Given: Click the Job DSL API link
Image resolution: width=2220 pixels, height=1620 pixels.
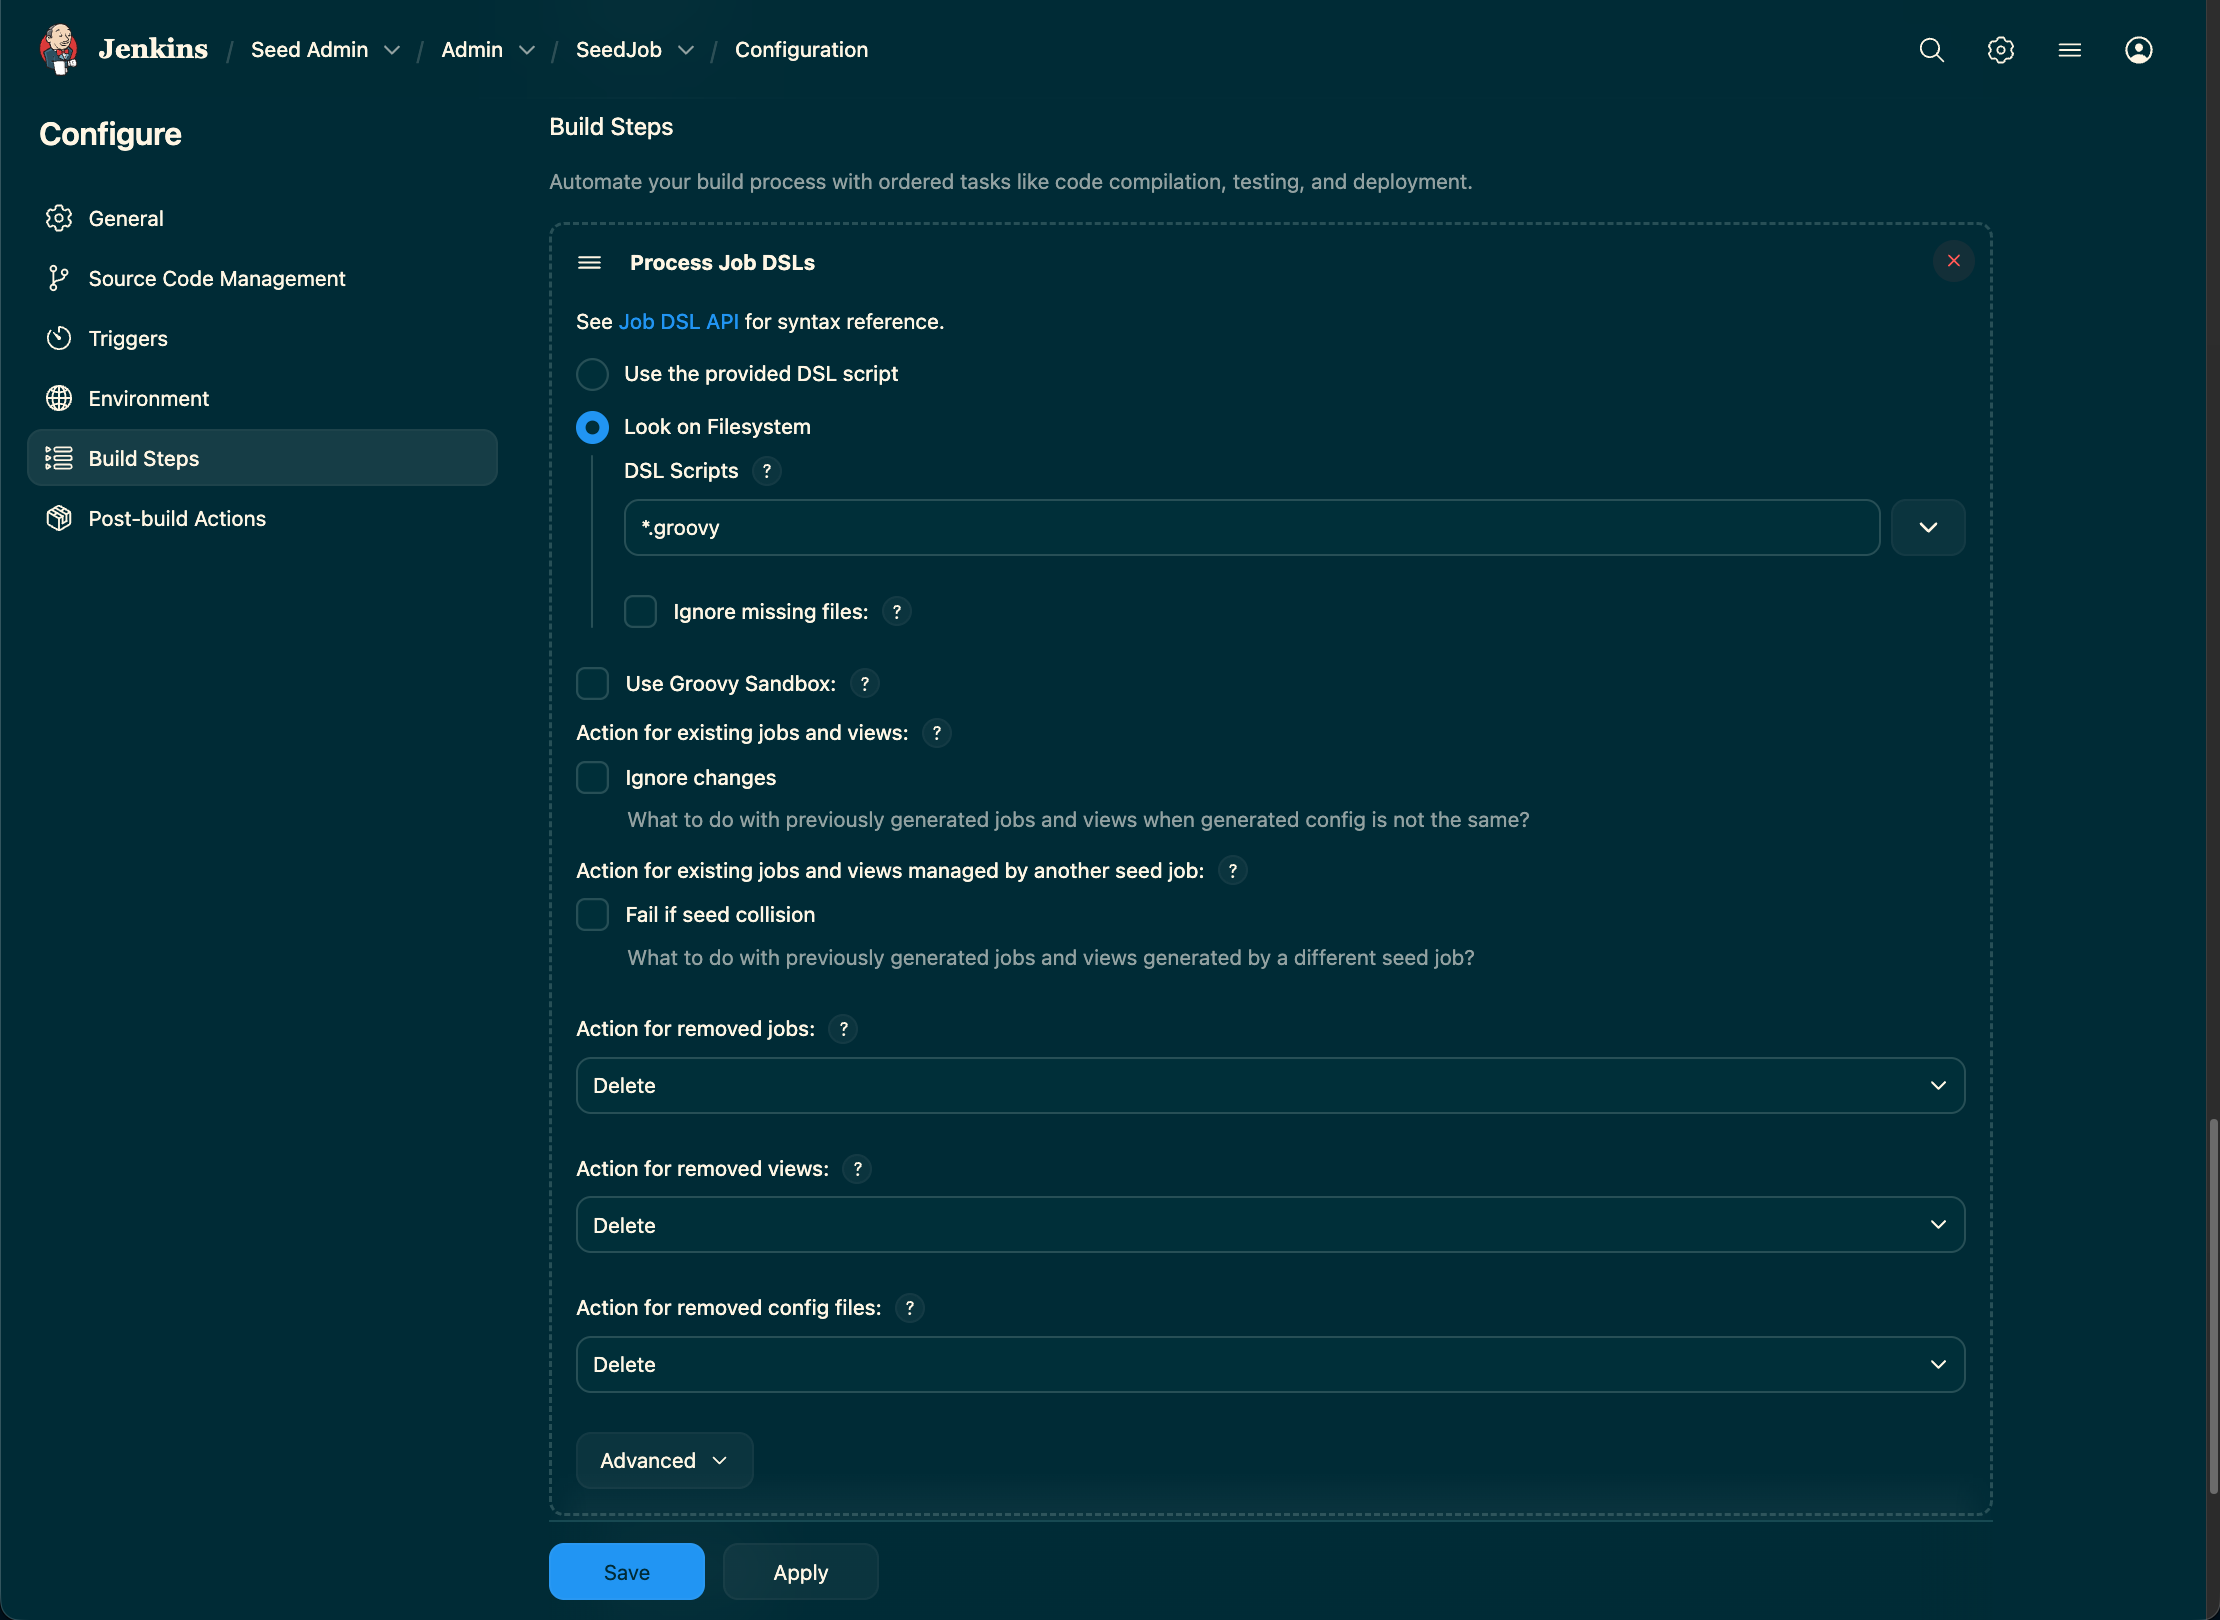Looking at the screenshot, I should pos(678,321).
